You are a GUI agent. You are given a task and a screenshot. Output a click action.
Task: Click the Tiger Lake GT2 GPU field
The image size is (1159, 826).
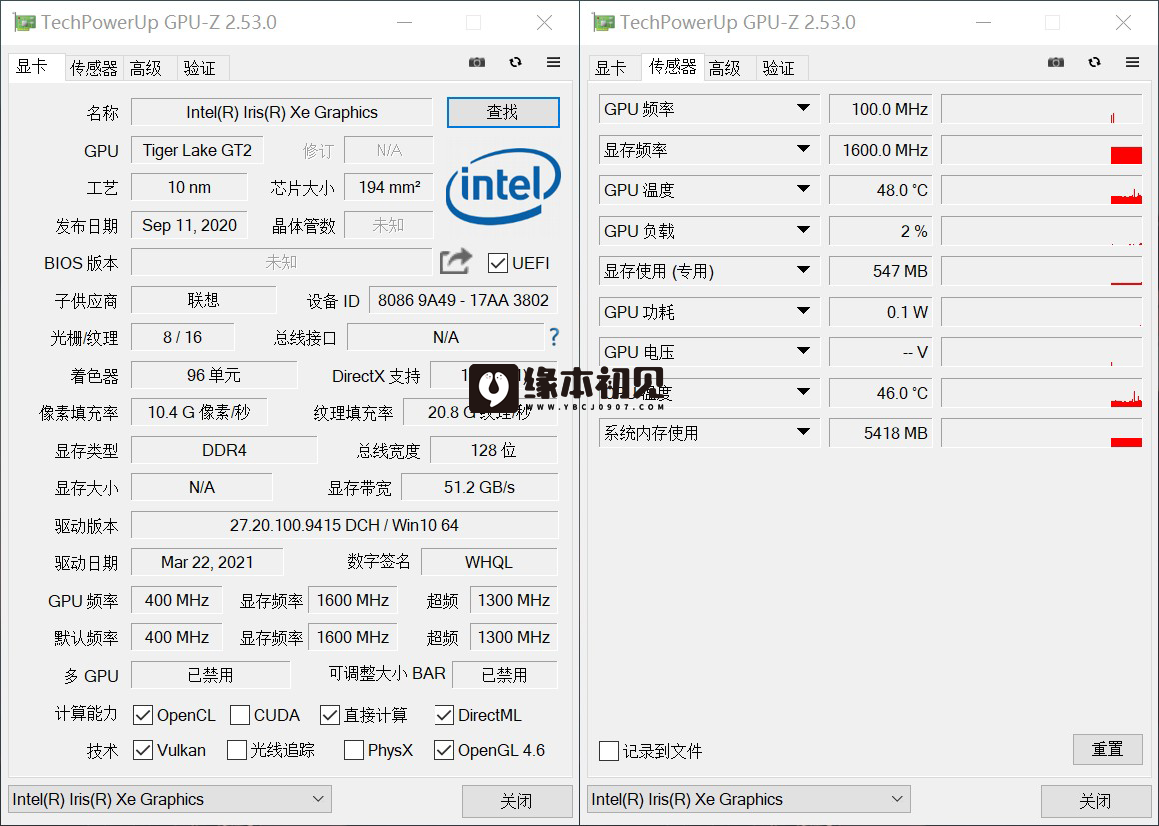(197, 150)
